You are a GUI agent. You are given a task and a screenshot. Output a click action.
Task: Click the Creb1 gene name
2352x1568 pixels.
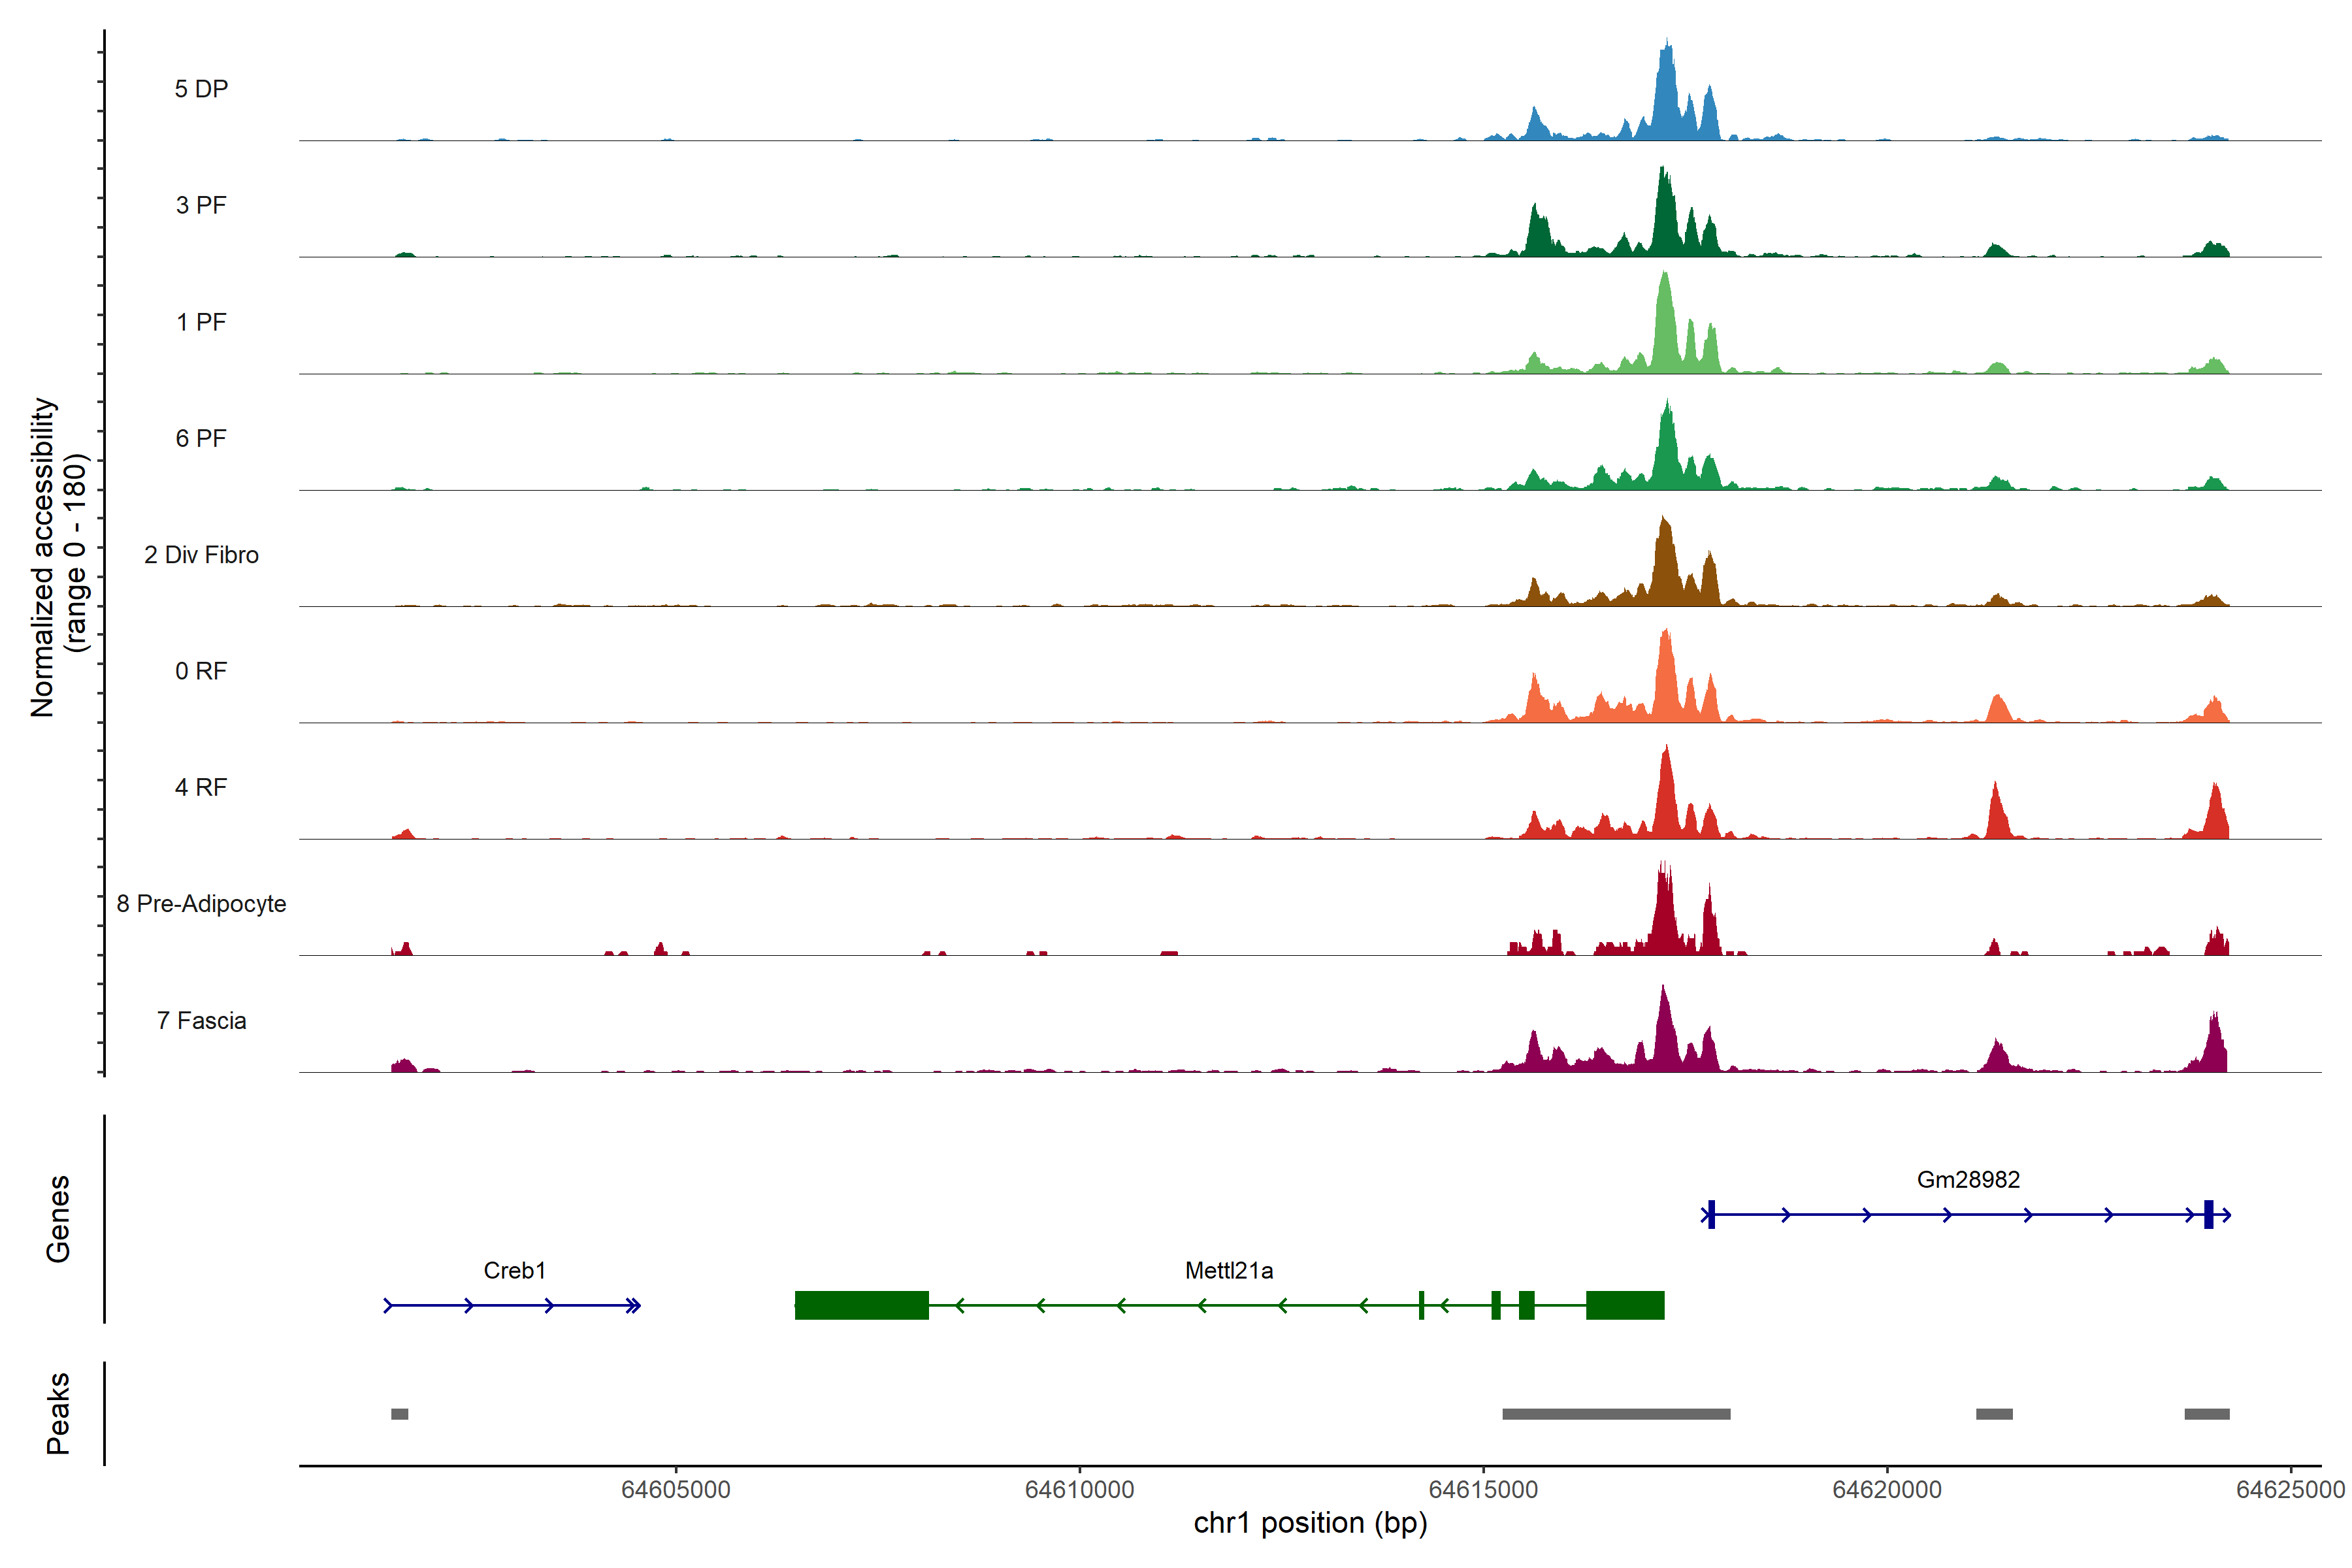[x=514, y=1270]
